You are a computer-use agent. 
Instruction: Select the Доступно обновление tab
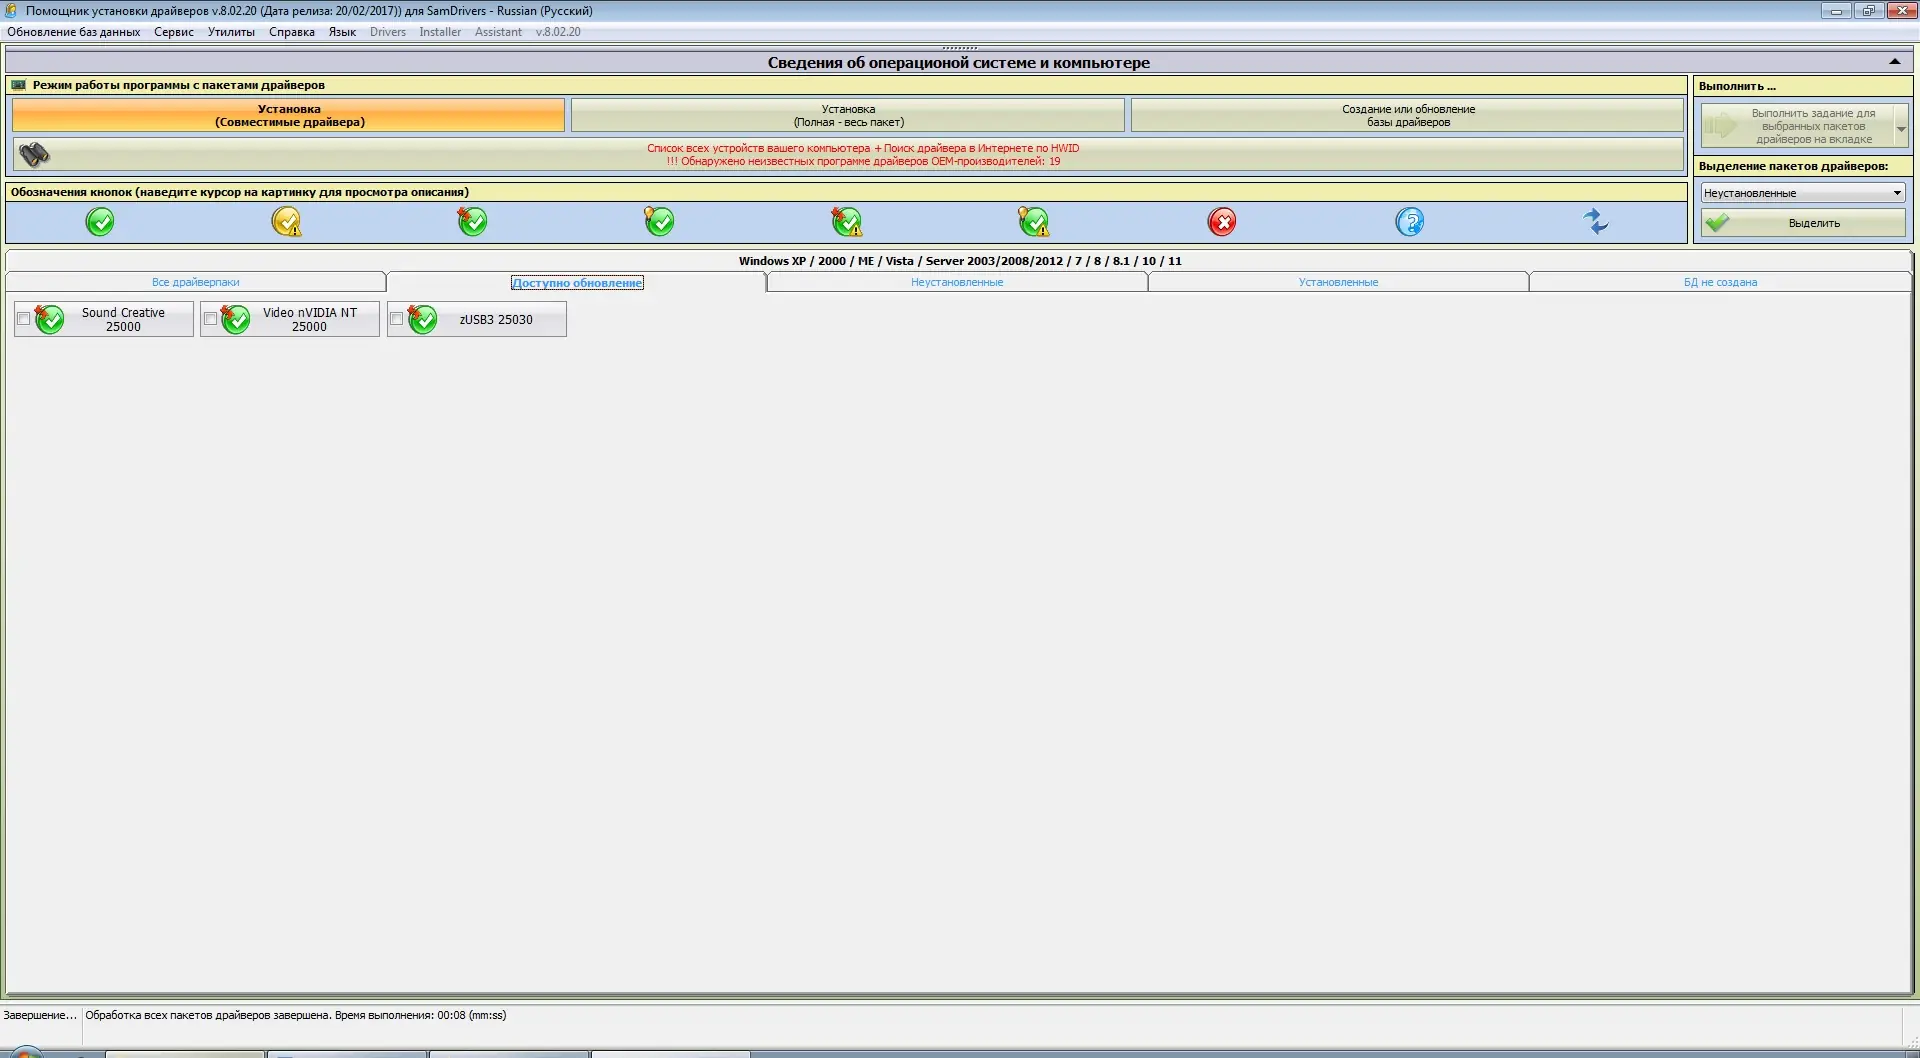(577, 283)
